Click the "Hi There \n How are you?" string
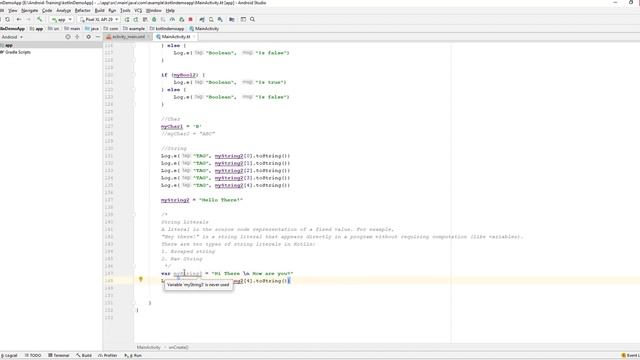Image resolution: width=640 pixels, height=360 pixels. (x=252, y=273)
